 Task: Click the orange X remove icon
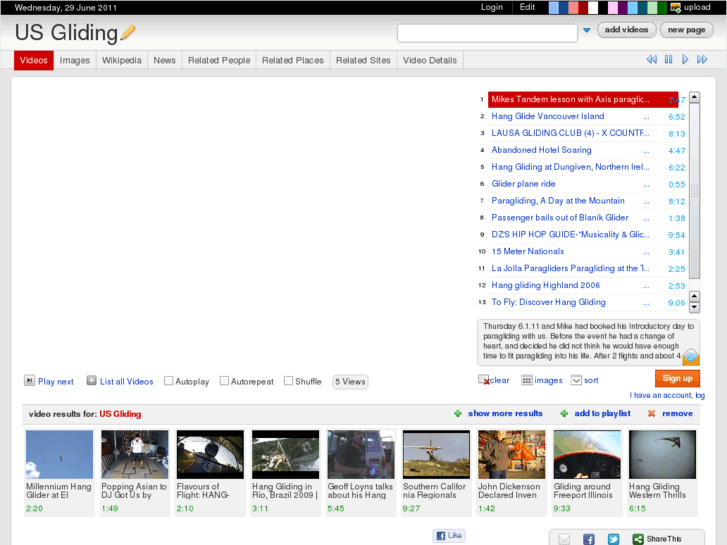click(x=651, y=413)
